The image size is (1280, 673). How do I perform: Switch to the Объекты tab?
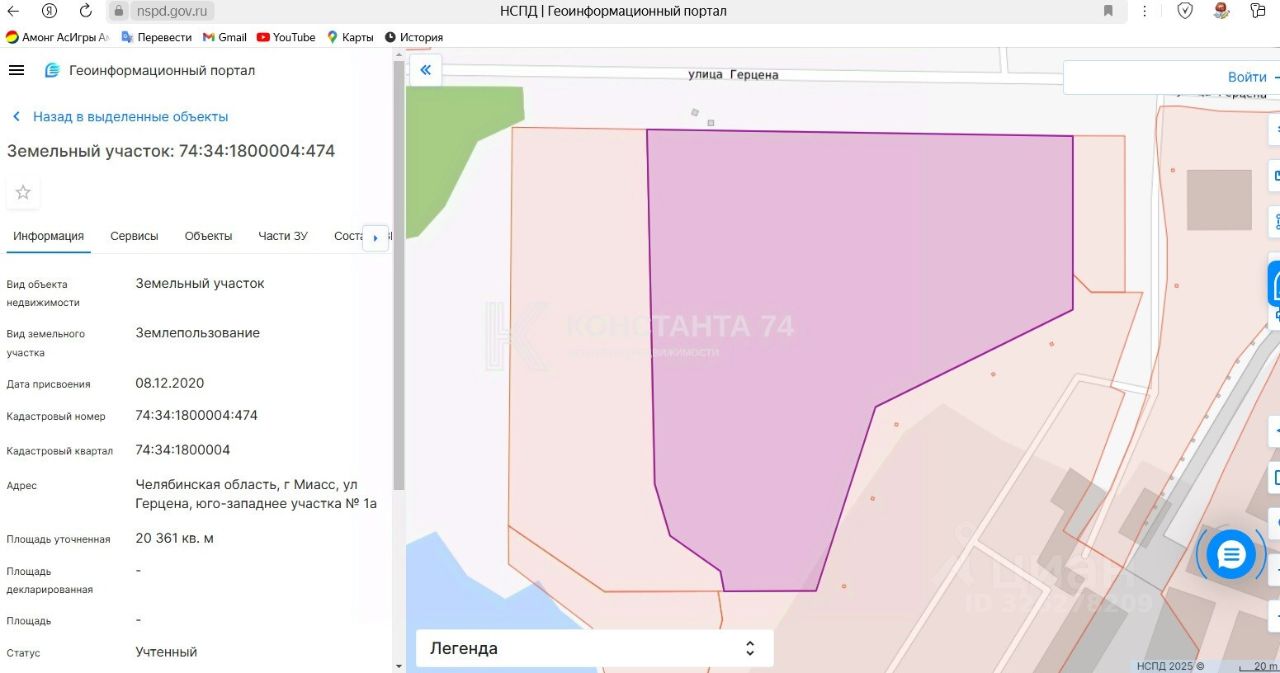(208, 236)
